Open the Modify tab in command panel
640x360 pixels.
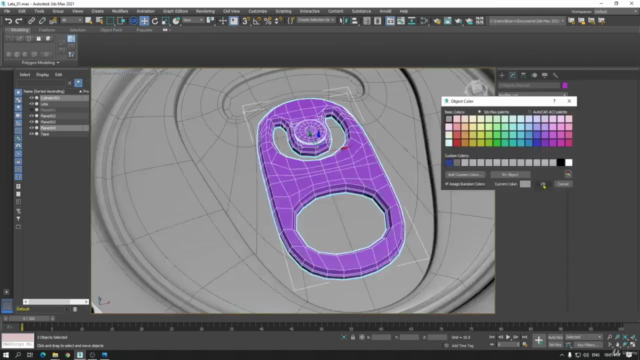(513, 75)
